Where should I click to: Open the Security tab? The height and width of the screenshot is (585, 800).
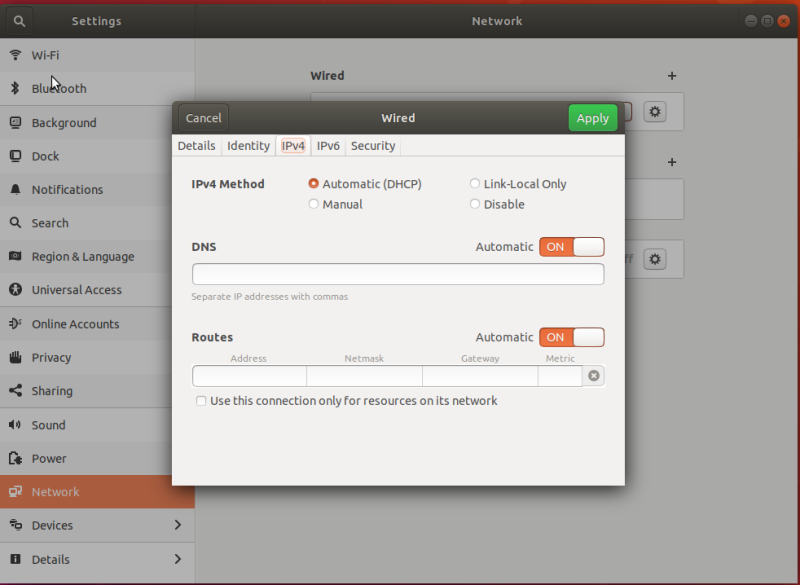[x=373, y=146]
